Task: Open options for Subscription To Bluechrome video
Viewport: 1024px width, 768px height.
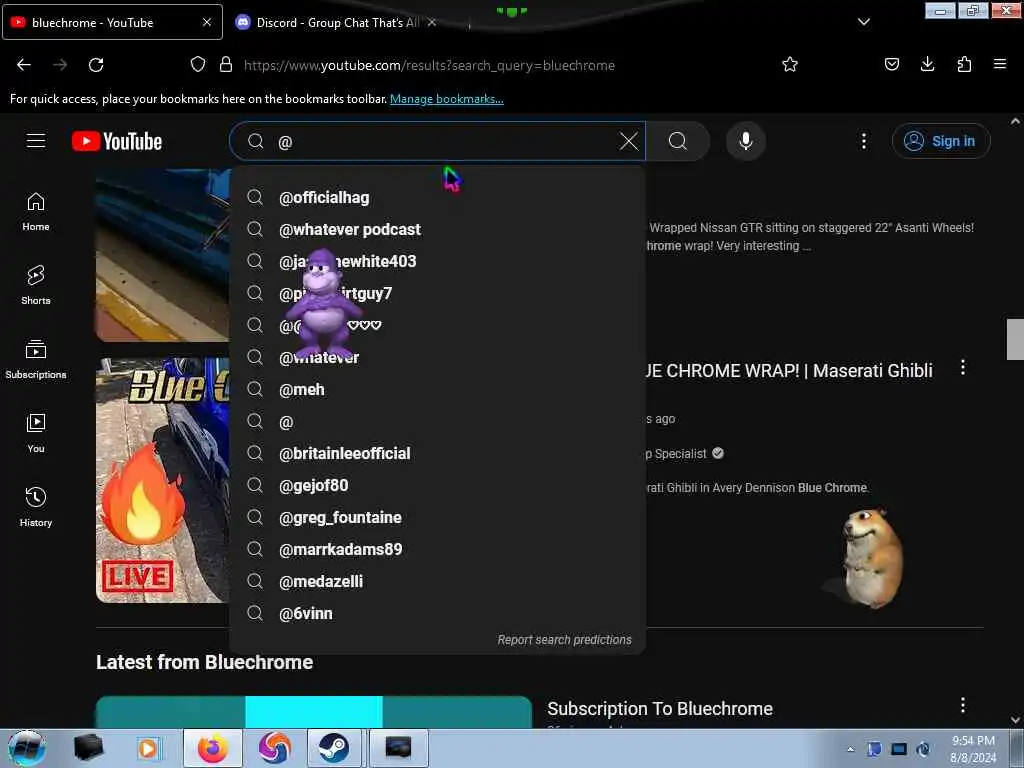Action: [963, 705]
